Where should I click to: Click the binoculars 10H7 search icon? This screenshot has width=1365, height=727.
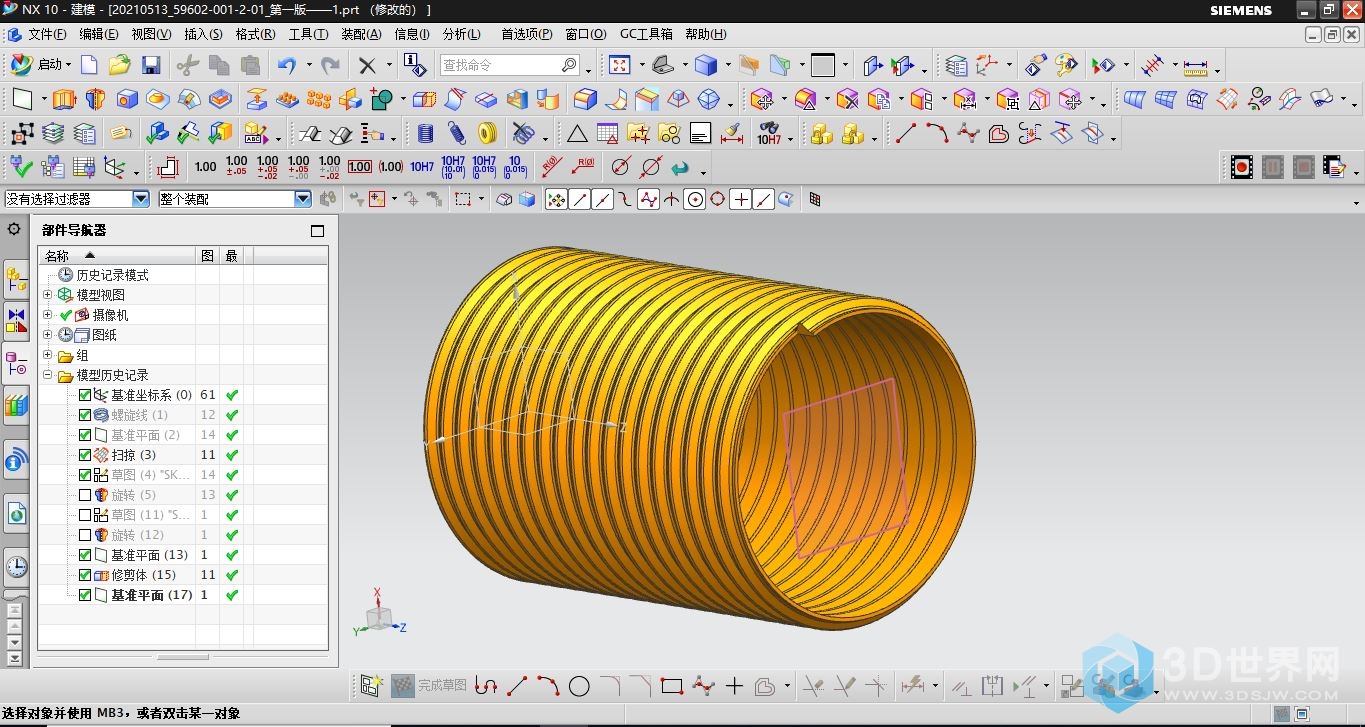(769, 134)
